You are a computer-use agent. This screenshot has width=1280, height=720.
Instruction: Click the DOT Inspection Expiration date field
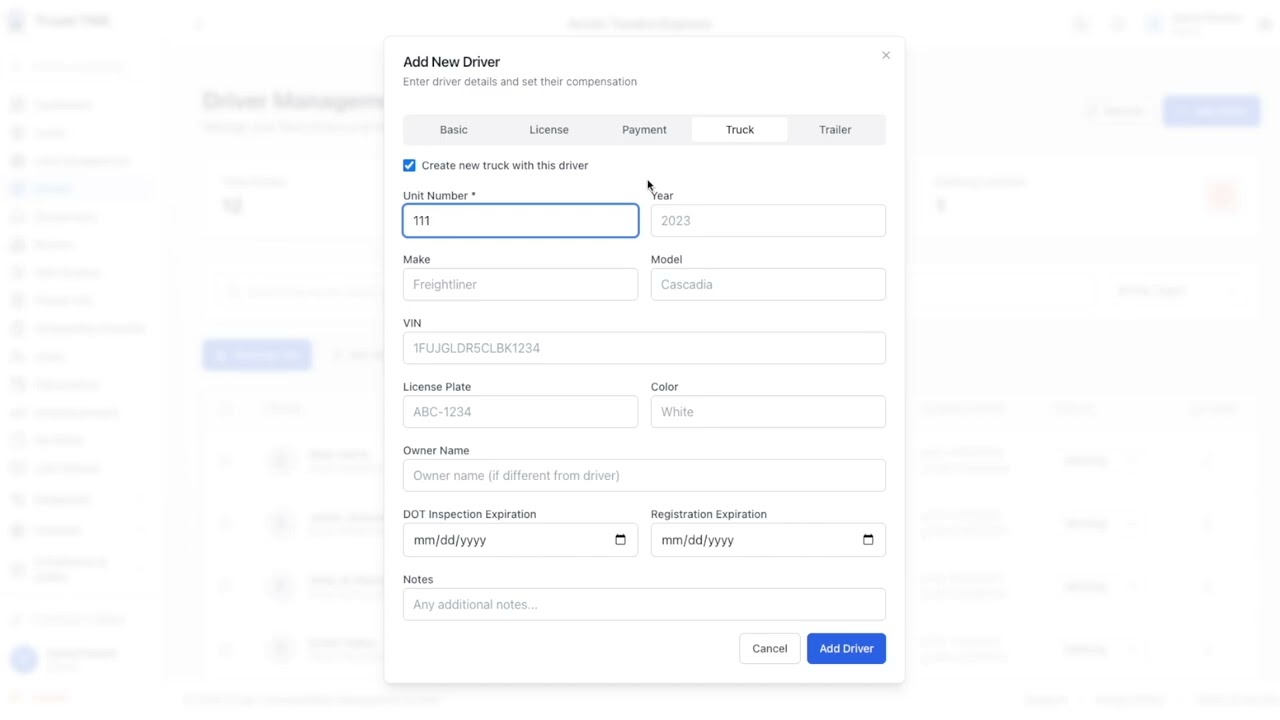(x=520, y=540)
